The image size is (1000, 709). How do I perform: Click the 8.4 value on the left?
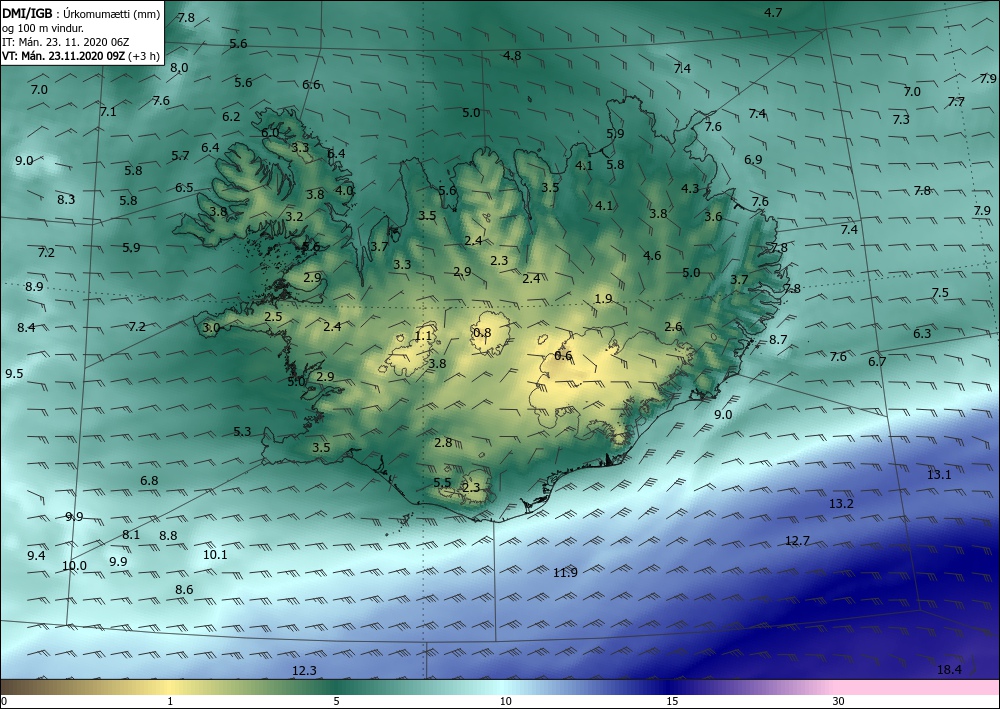(x=26, y=328)
